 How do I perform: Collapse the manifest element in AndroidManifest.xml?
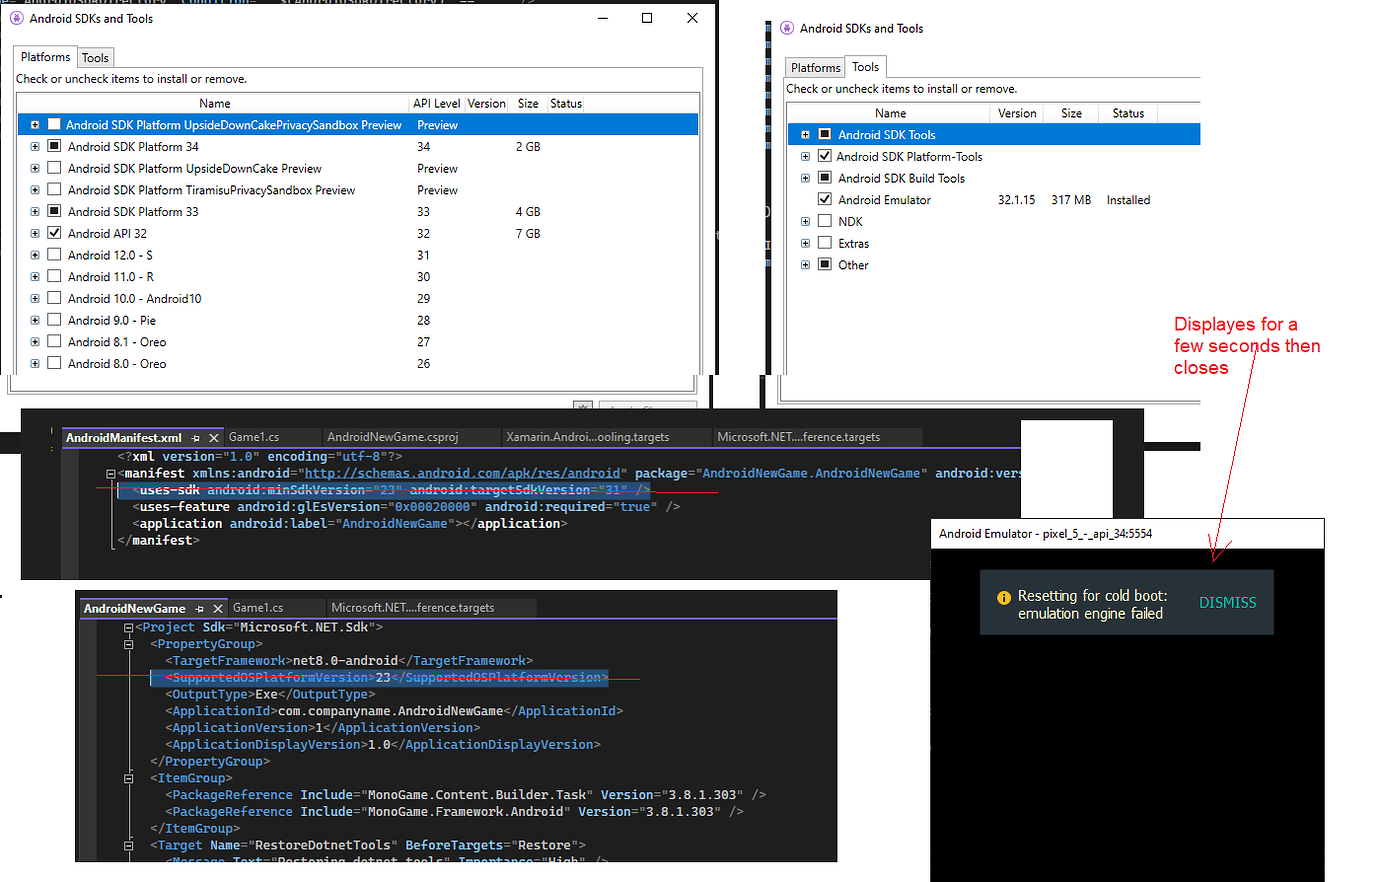110,472
